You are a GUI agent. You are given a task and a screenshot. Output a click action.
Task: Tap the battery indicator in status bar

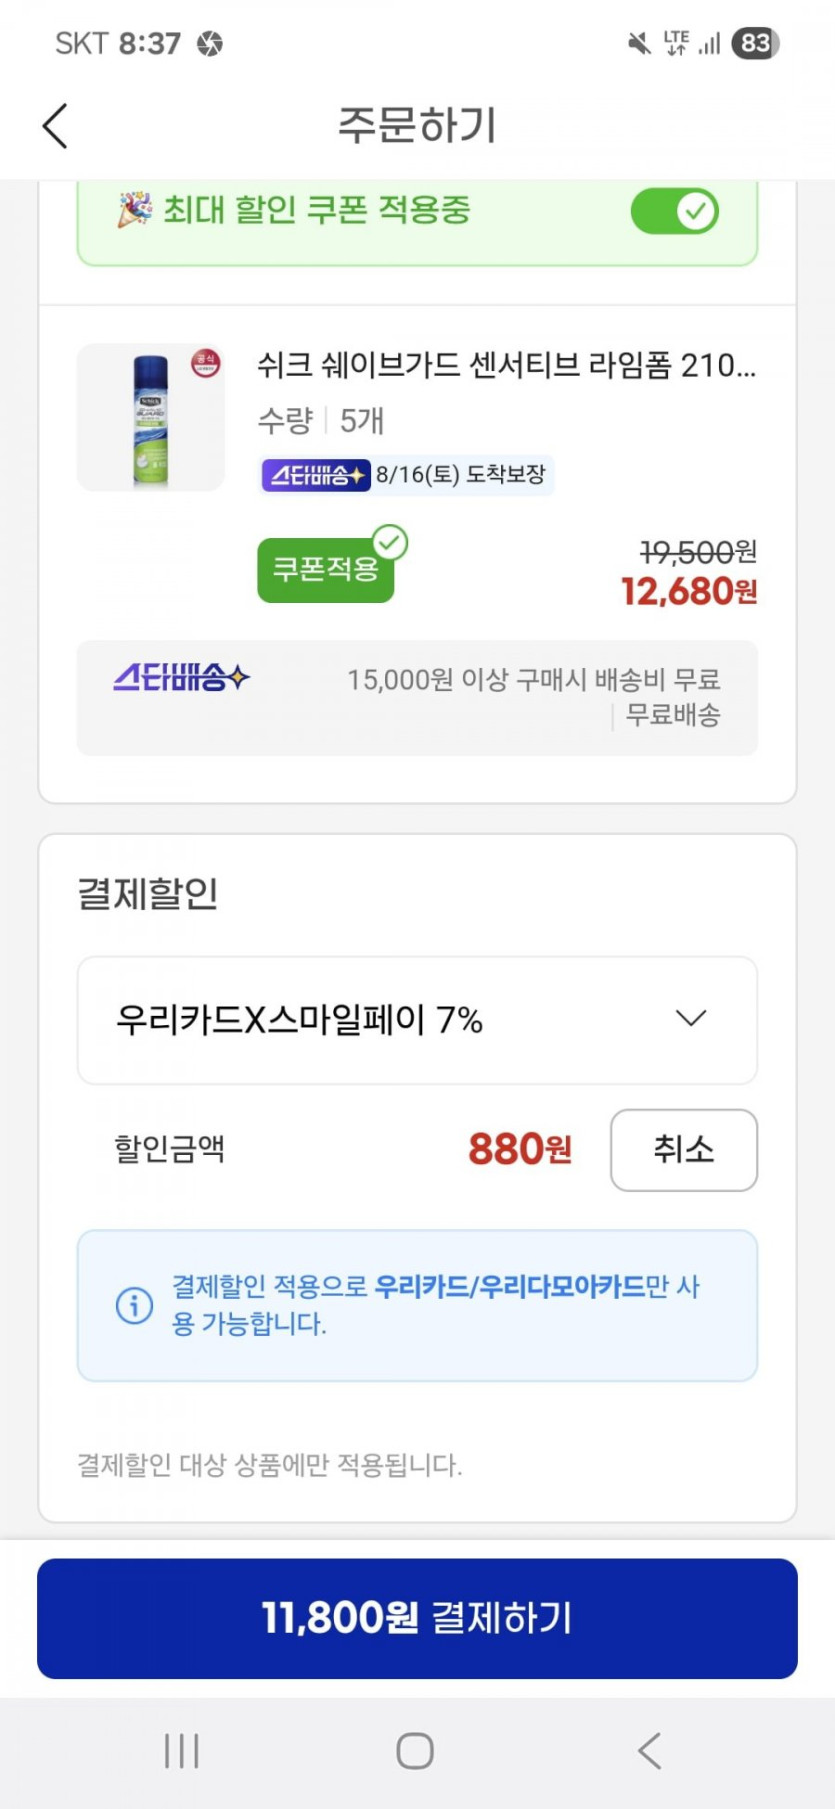coord(755,43)
